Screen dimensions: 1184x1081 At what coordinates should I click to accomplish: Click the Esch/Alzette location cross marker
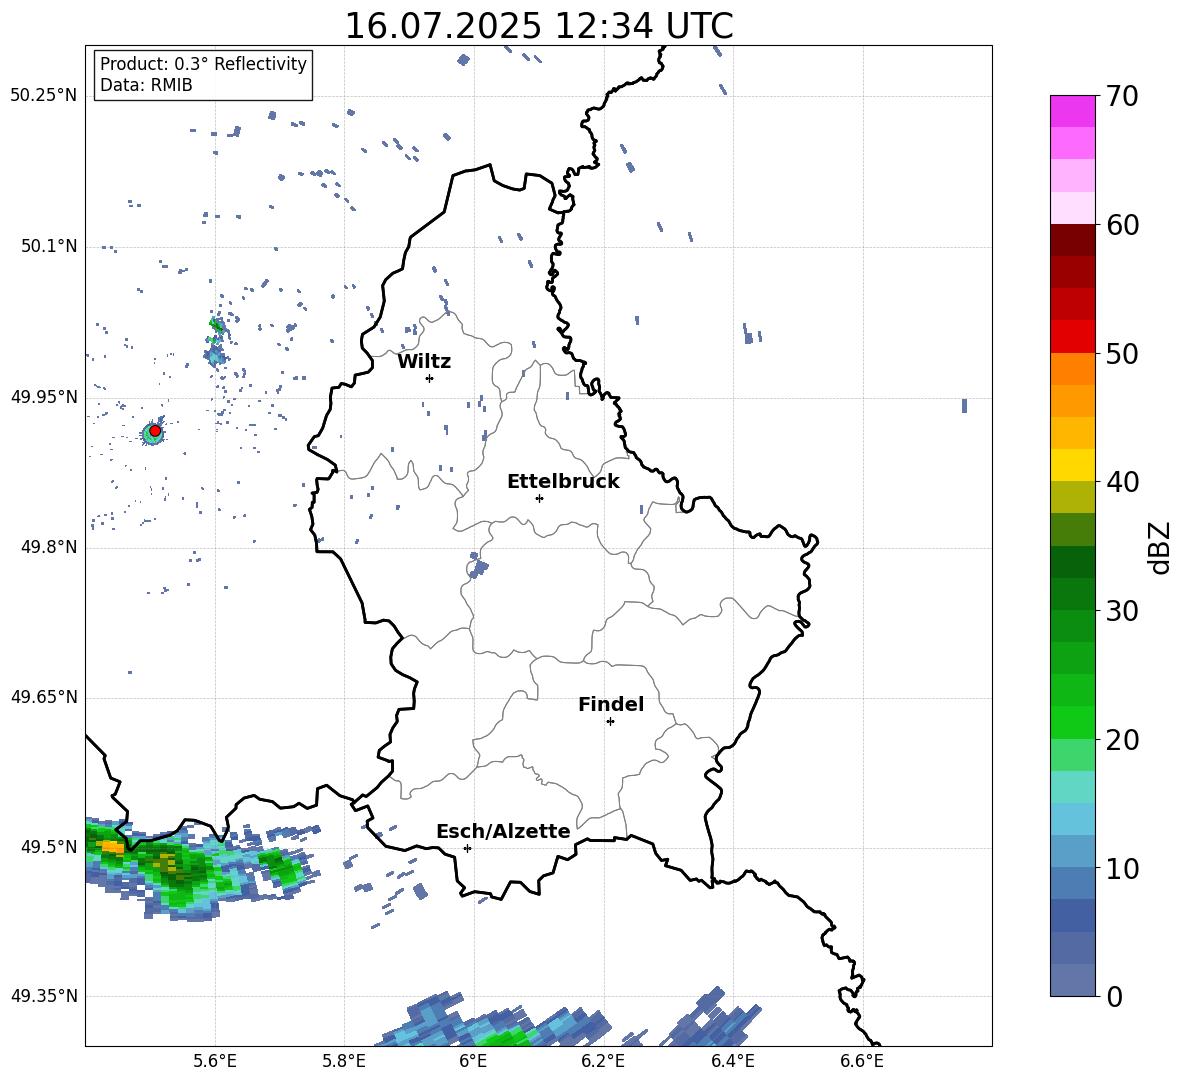467,848
